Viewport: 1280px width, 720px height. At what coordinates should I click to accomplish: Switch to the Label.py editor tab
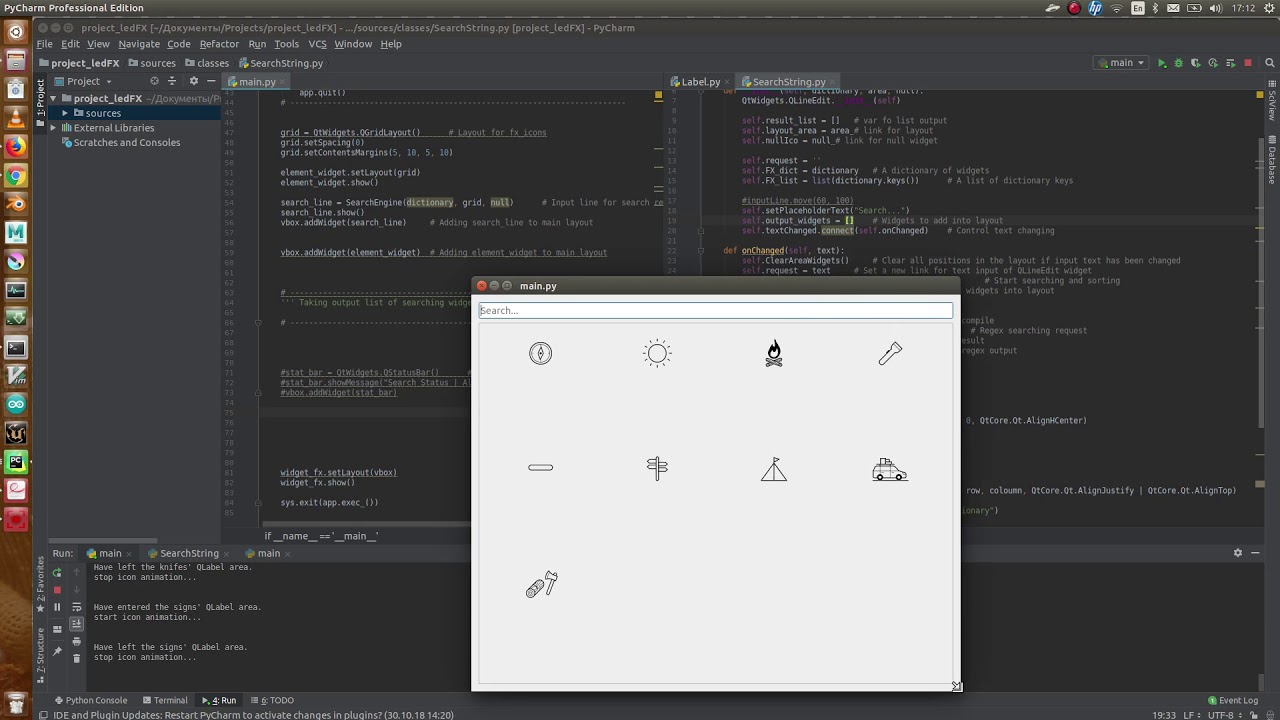point(700,82)
